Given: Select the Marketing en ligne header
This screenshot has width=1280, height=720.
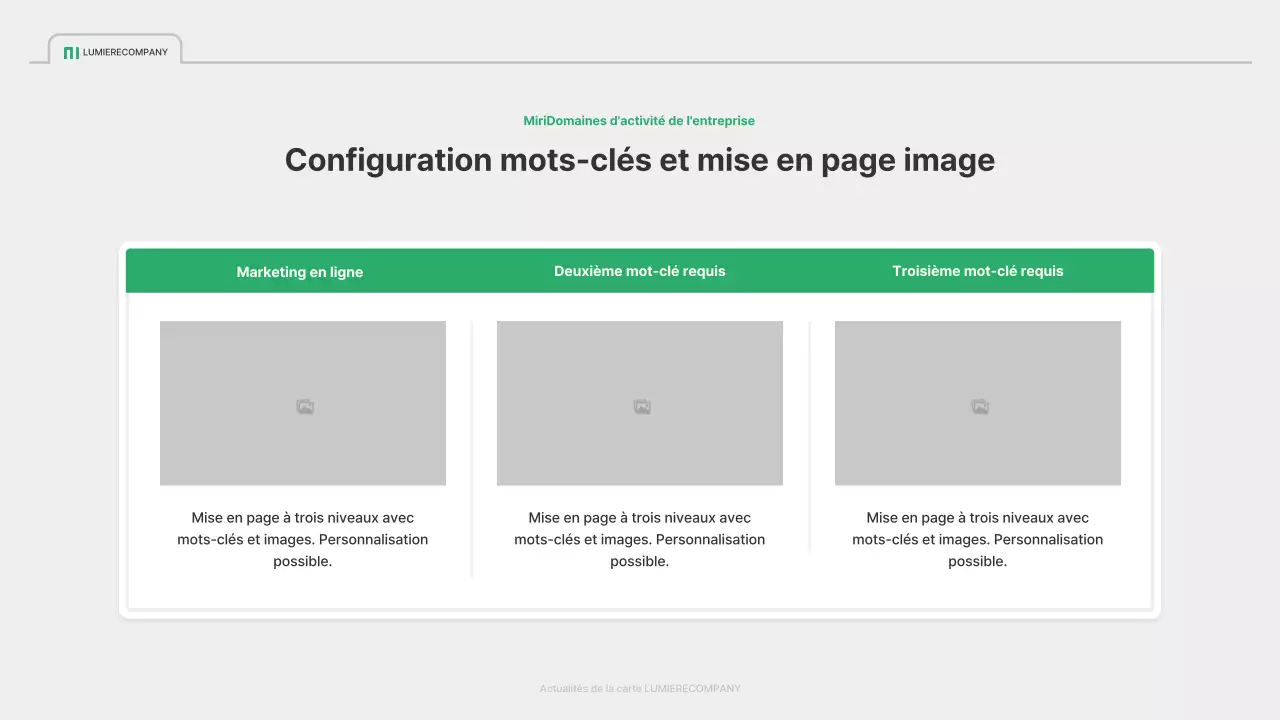Looking at the screenshot, I should (299, 271).
